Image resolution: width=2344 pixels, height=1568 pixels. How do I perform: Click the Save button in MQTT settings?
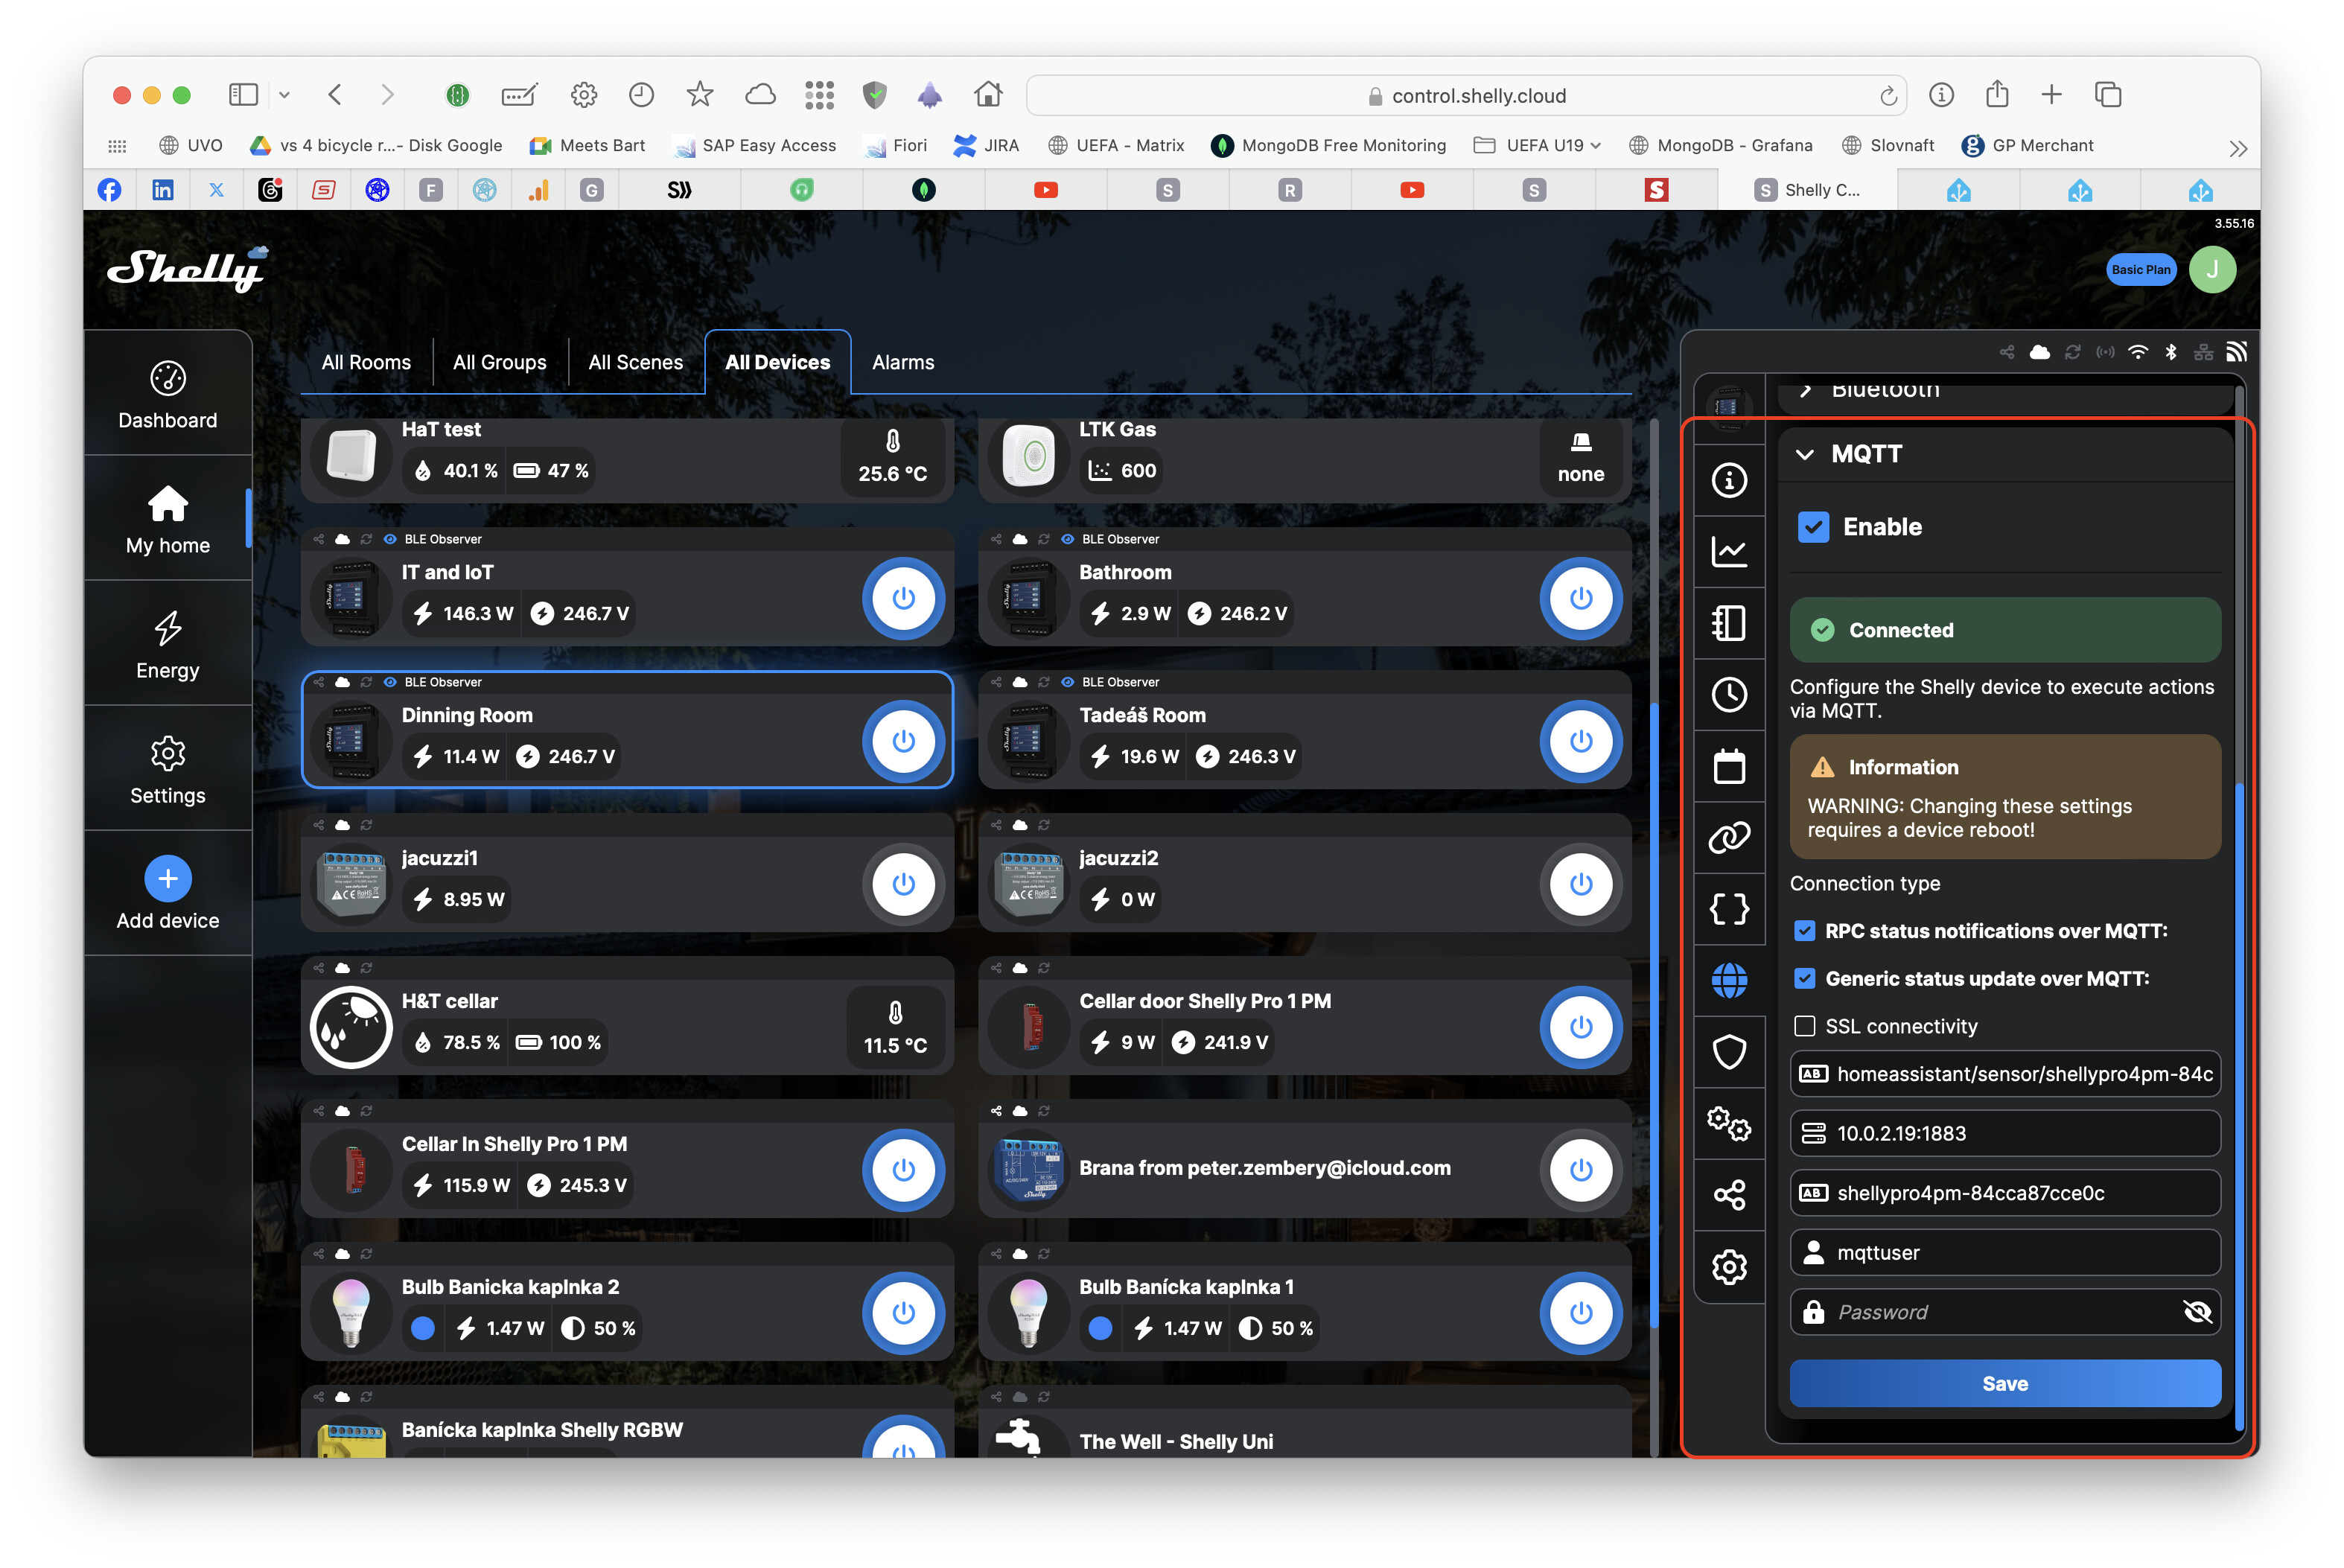click(2004, 1383)
